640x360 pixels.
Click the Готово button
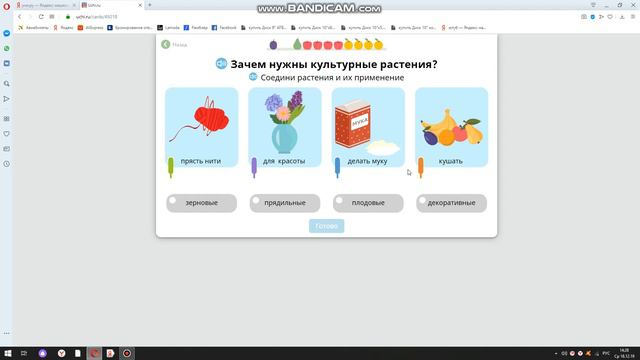click(x=327, y=226)
